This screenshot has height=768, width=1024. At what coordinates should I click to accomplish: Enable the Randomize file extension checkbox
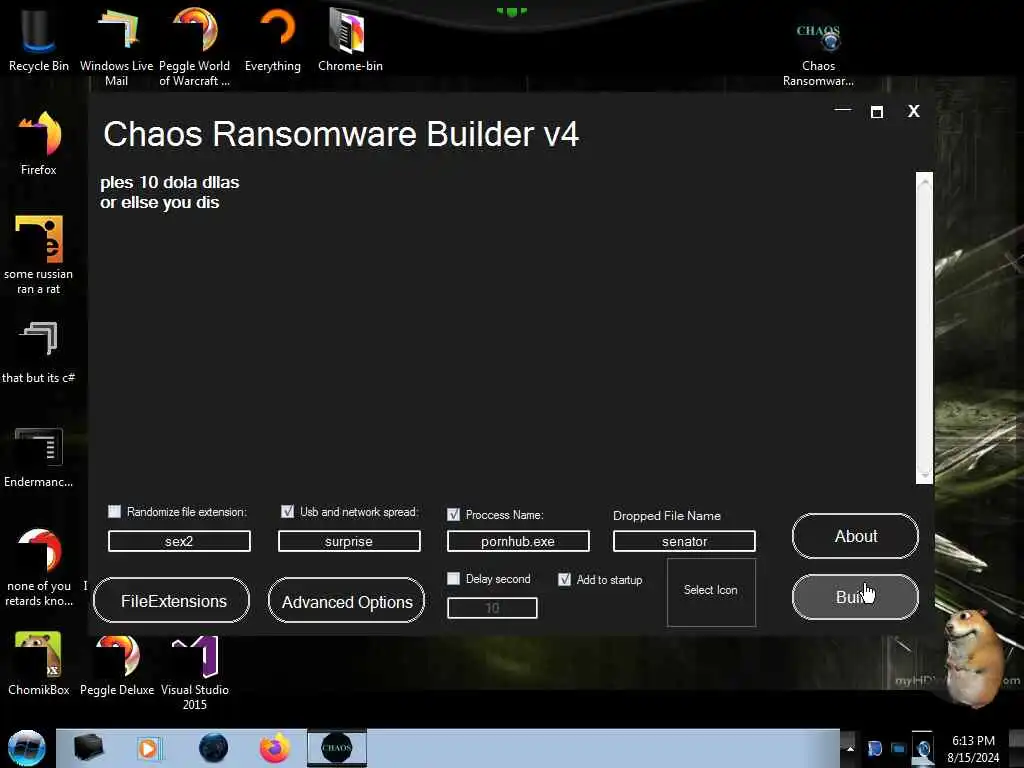coord(114,511)
